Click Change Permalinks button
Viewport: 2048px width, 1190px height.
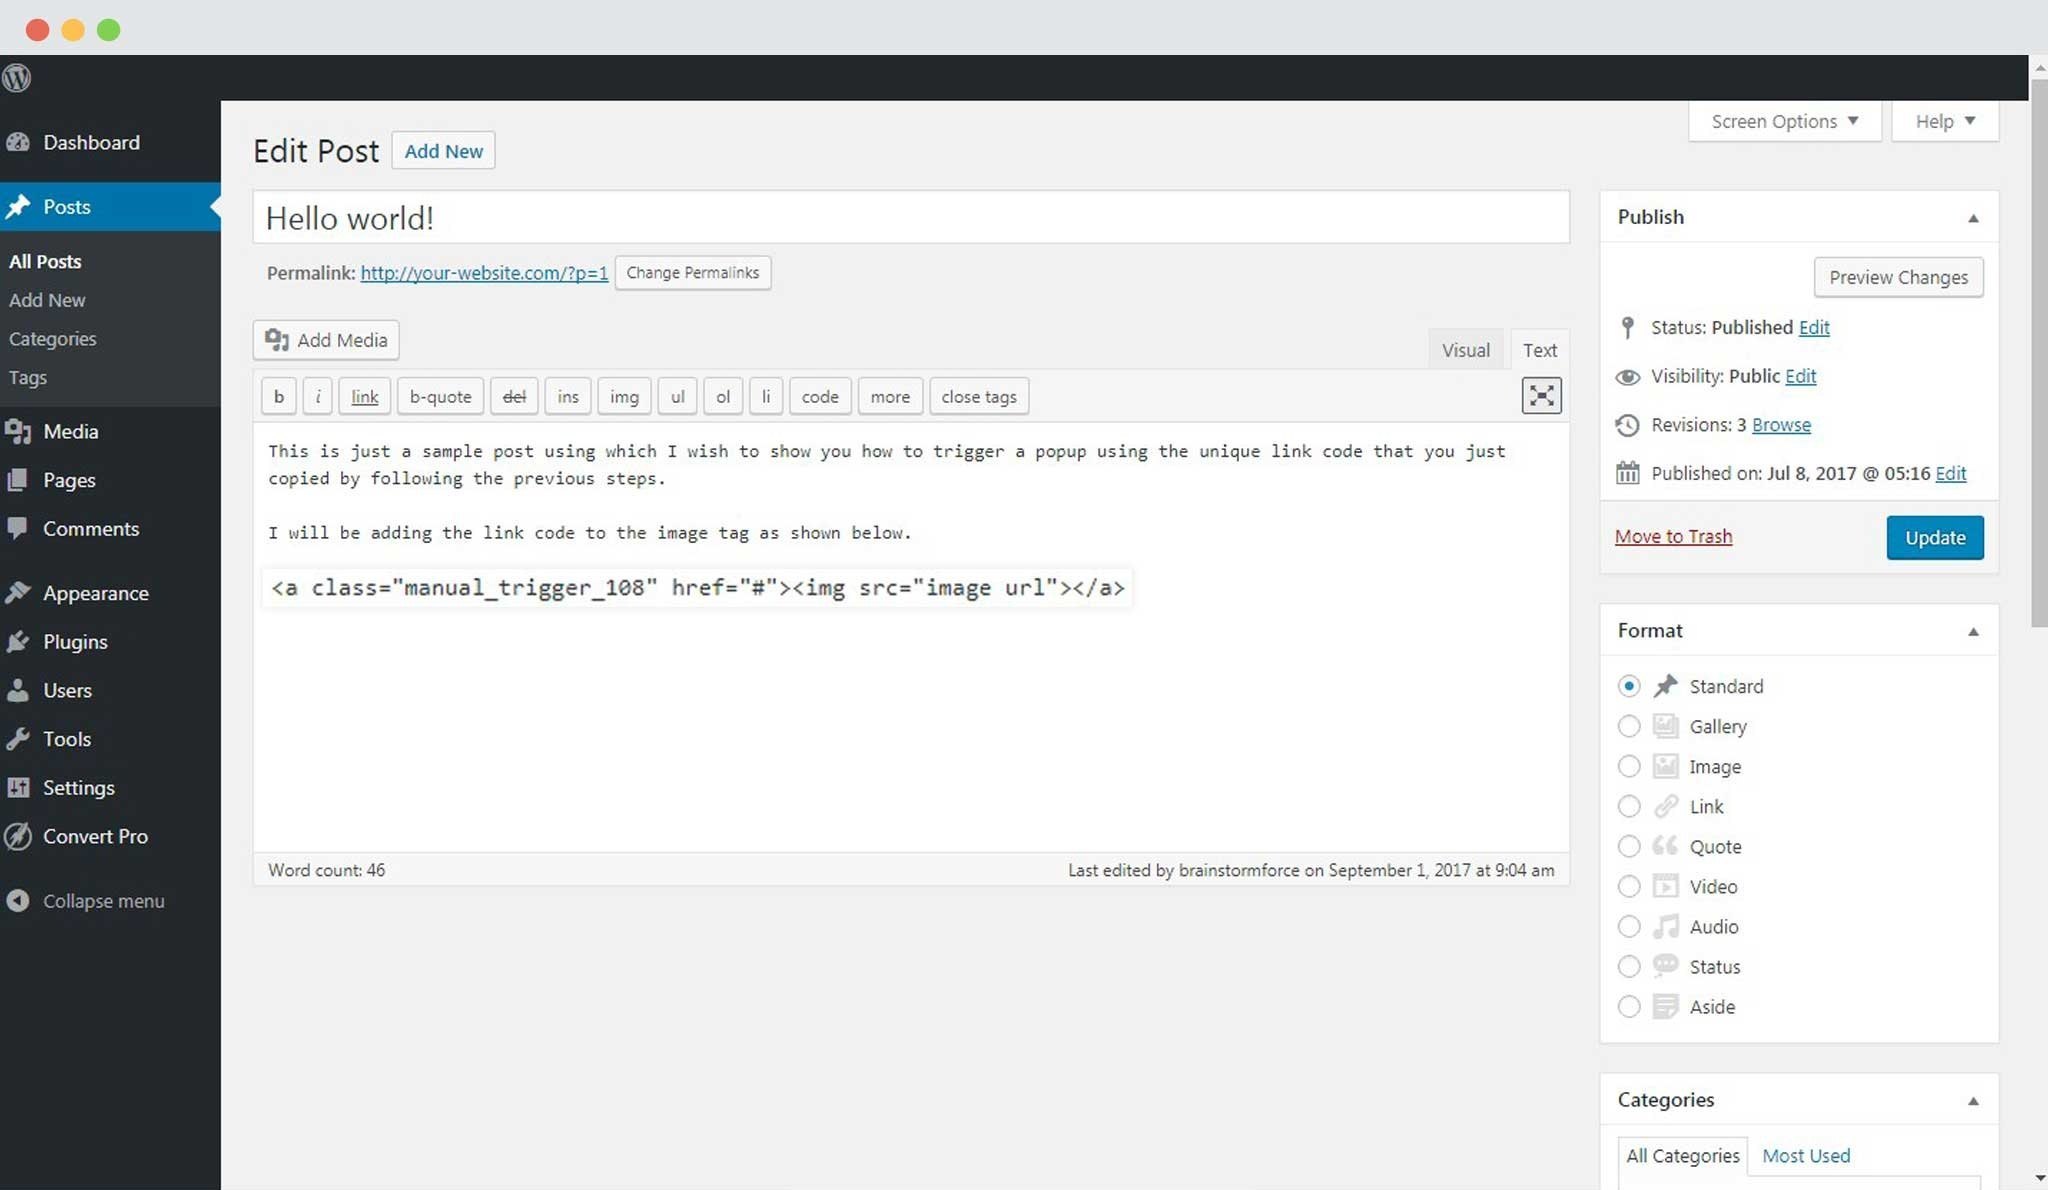(x=692, y=273)
